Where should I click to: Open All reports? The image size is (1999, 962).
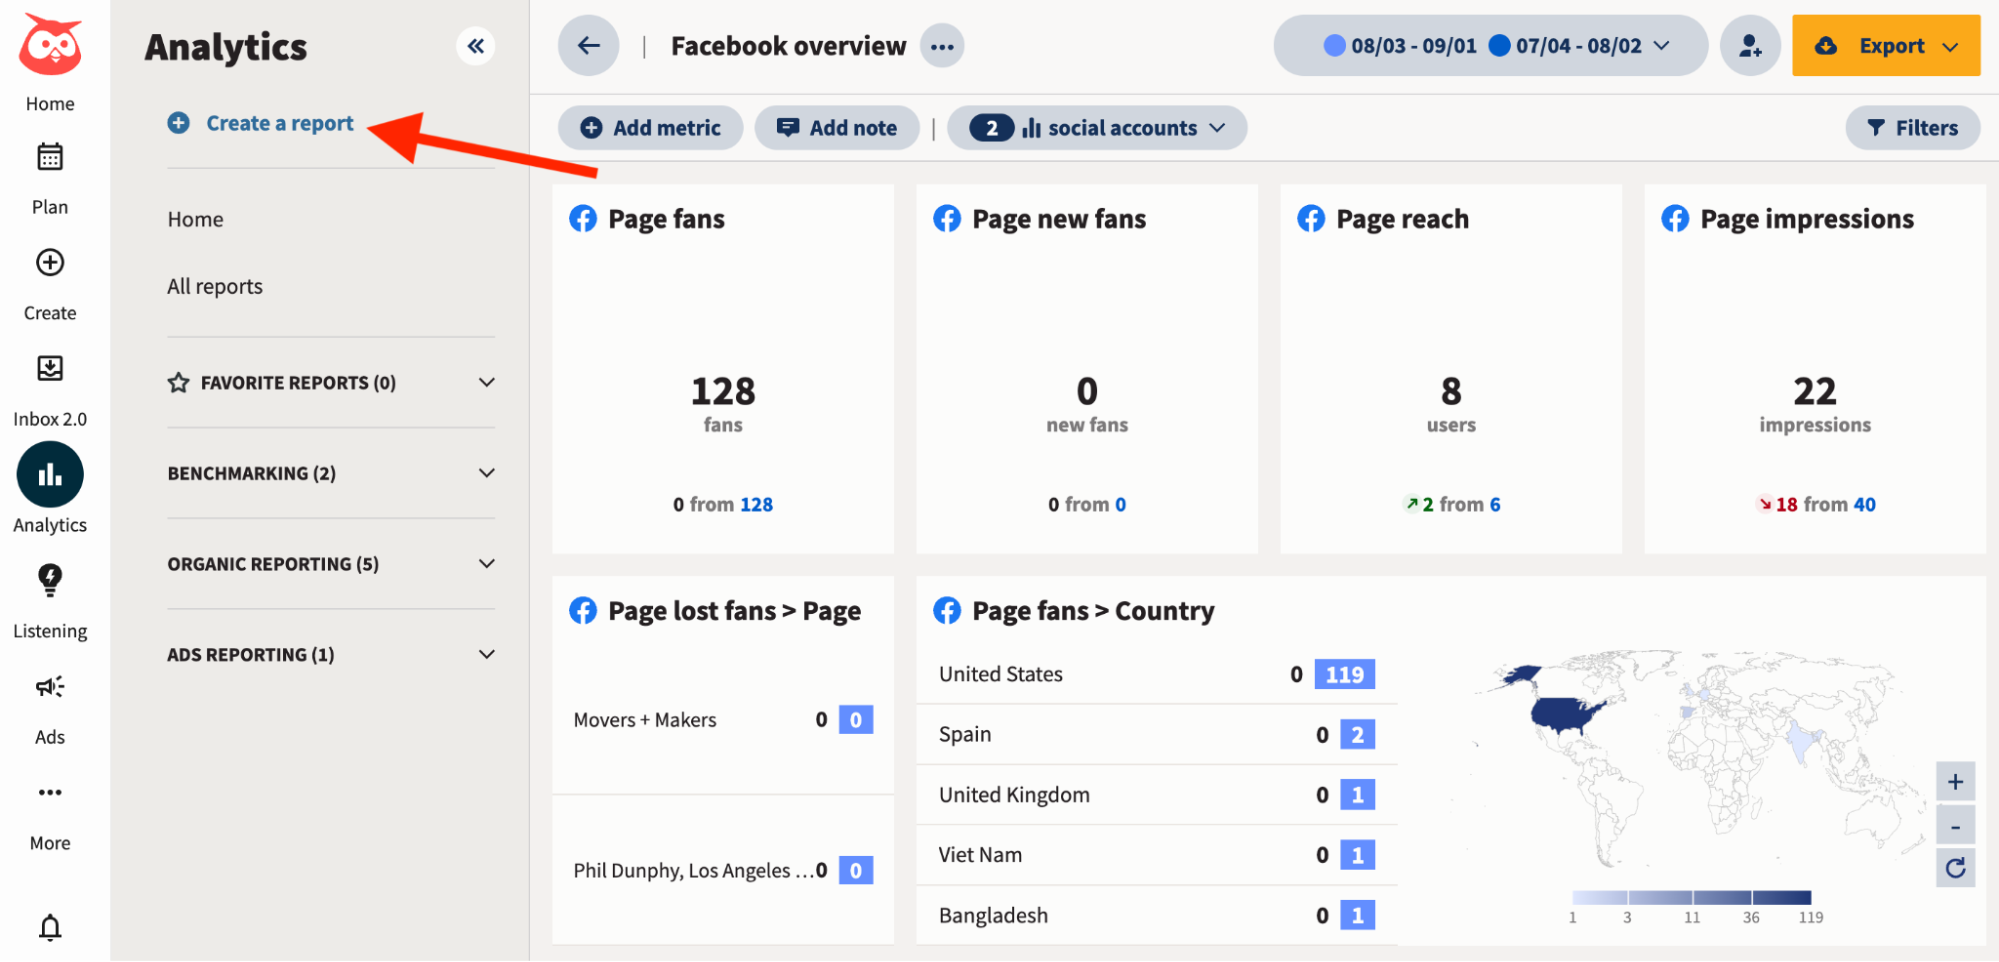[214, 286]
